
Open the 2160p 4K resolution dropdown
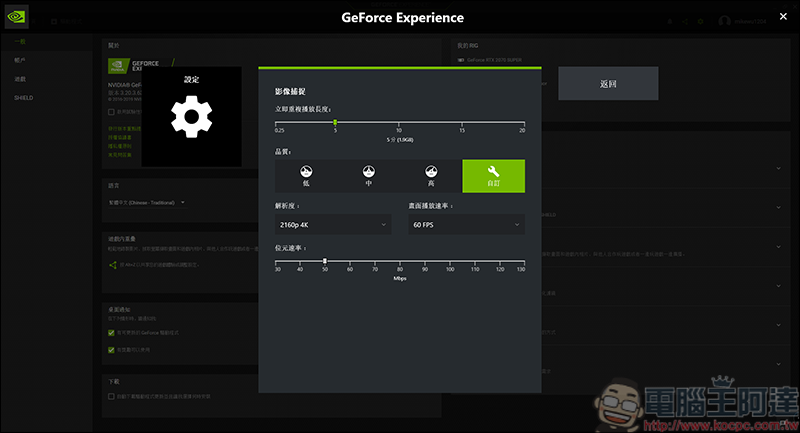(333, 224)
